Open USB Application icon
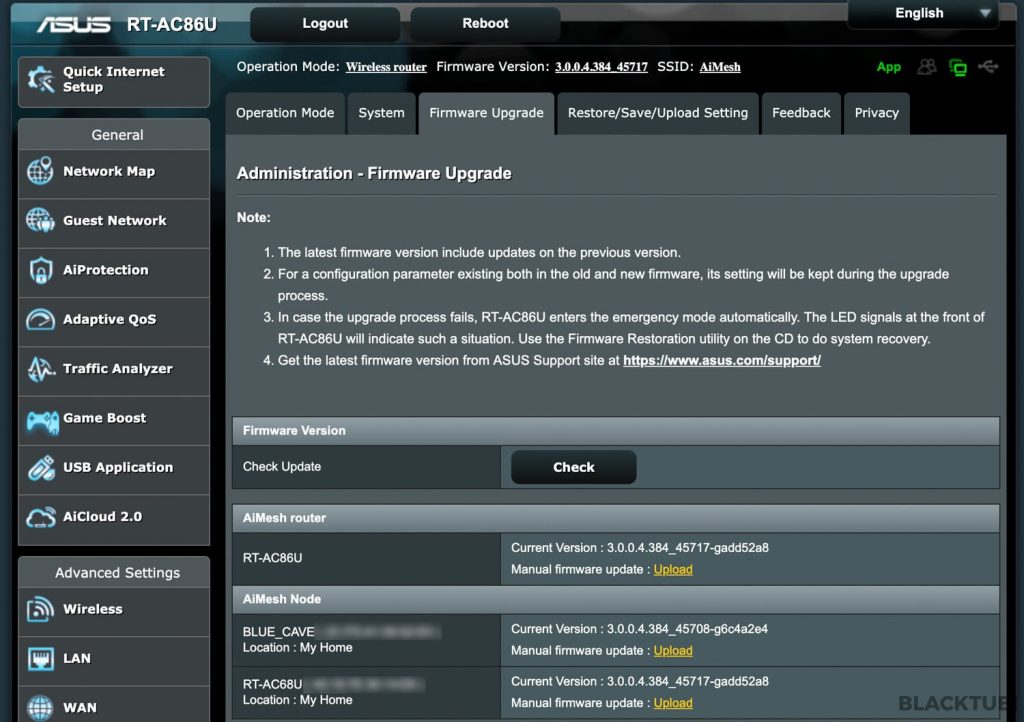 click(42, 467)
